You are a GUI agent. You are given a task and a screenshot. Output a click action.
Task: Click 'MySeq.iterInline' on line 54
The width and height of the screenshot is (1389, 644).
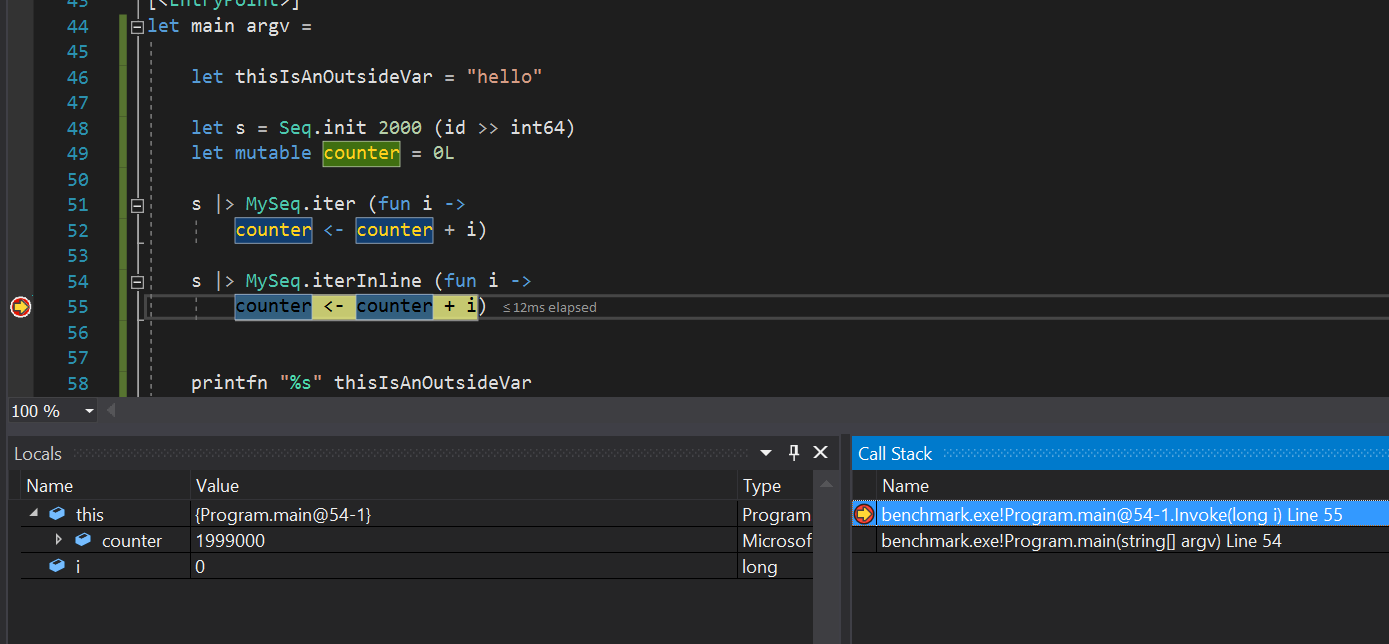pos(334,282)
